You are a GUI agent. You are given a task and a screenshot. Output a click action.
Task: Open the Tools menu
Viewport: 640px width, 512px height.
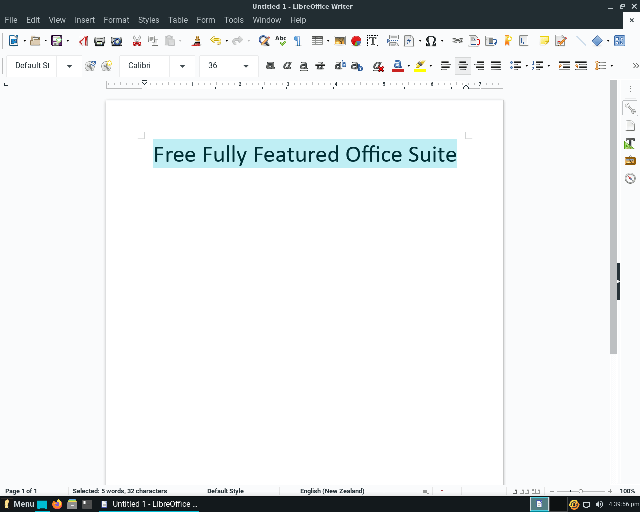click(234, 20)
